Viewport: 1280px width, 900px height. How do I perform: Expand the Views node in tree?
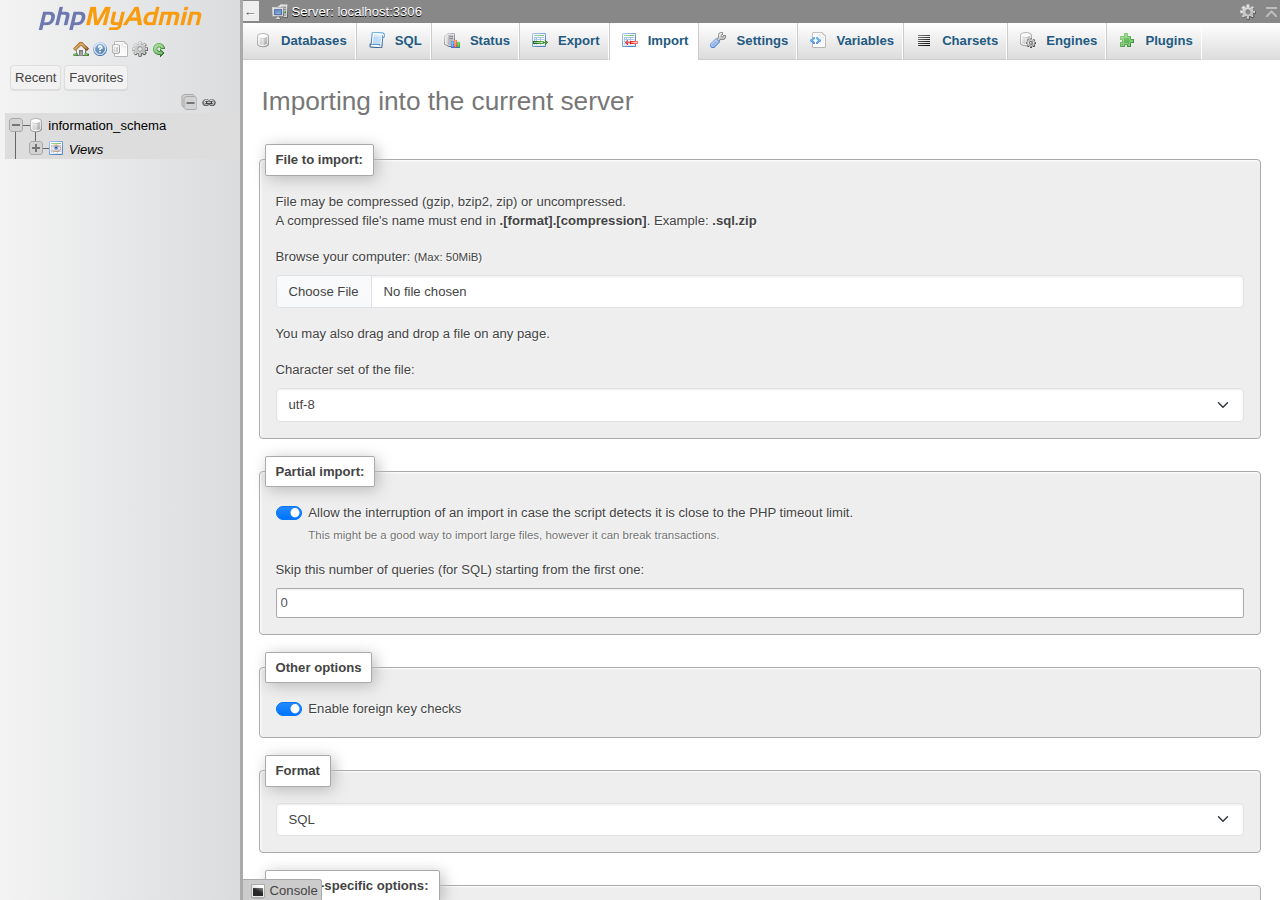click(x=36, y=148)
